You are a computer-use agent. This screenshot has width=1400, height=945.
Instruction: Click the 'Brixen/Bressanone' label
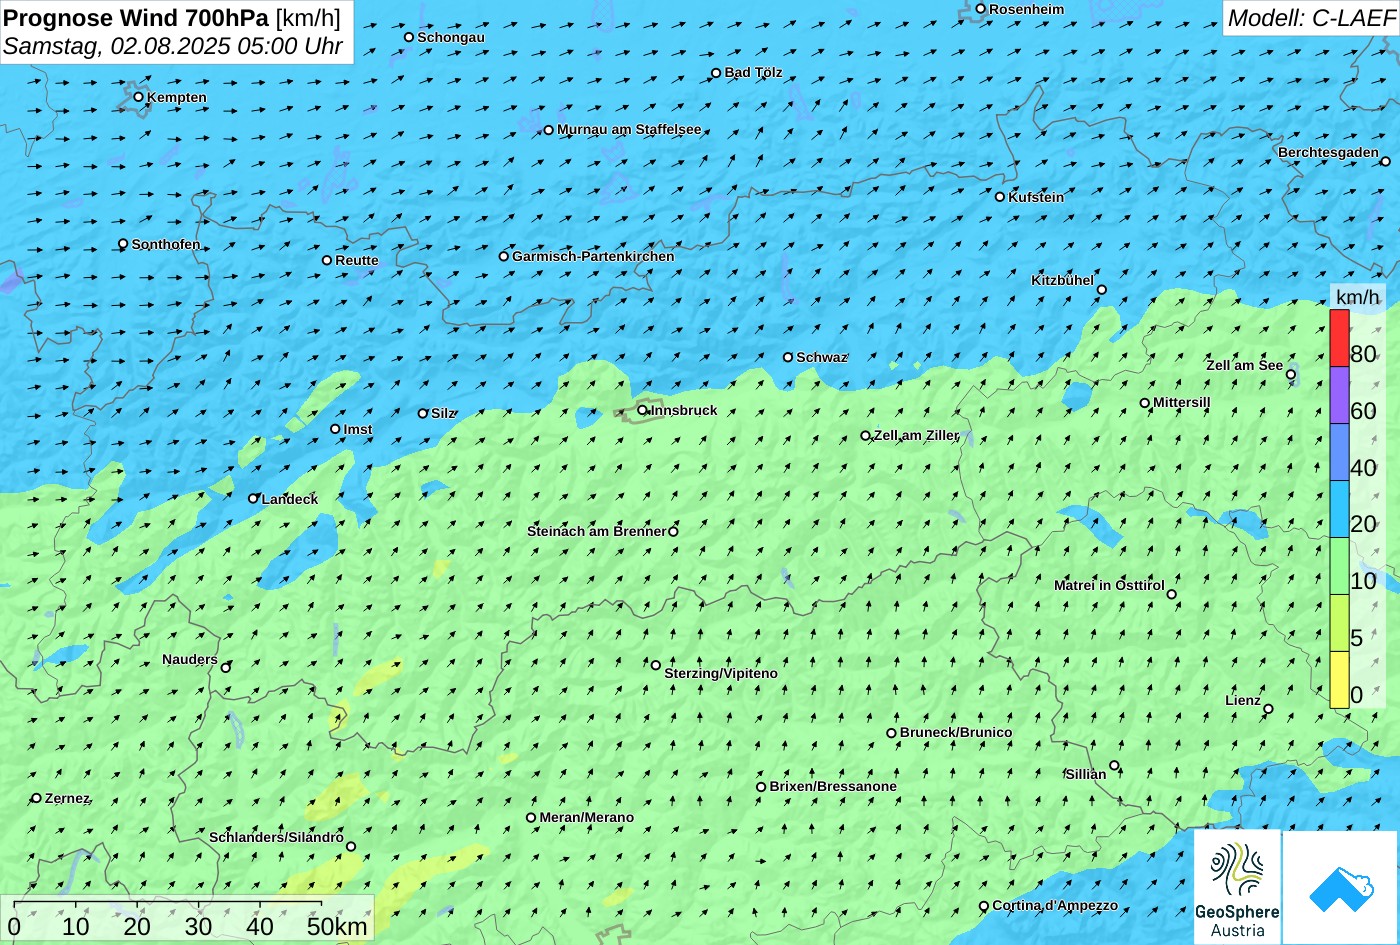point(833,786)
